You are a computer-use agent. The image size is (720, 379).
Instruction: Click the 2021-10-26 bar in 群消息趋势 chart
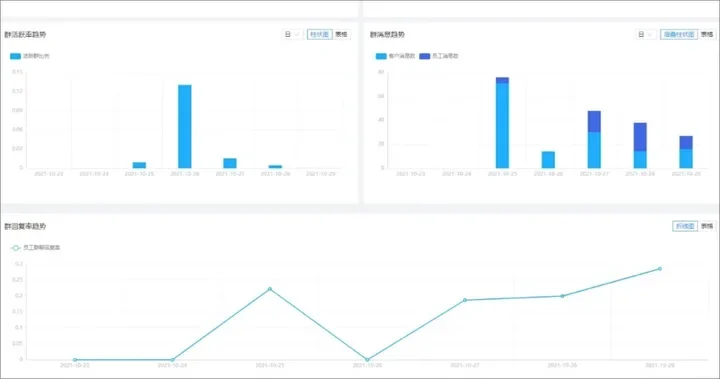pos(548,160)
